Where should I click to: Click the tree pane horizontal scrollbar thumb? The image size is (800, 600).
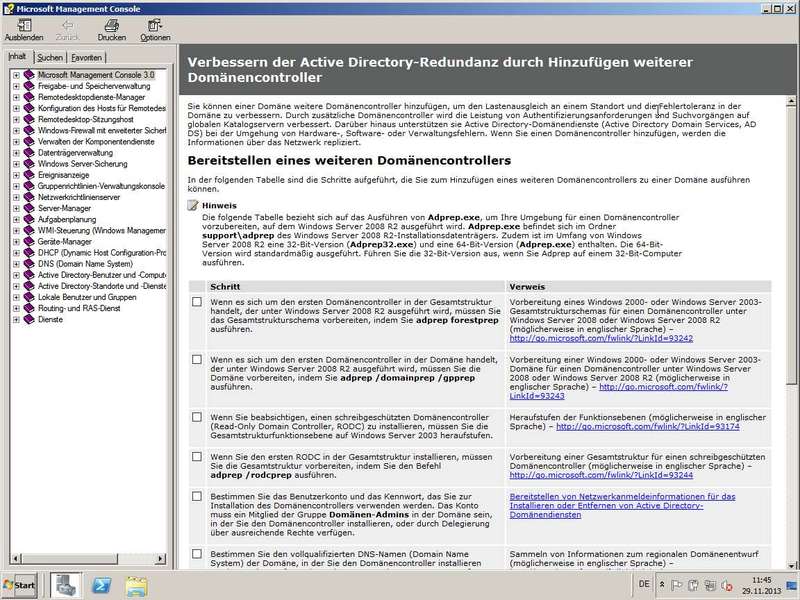coord(69,559)
